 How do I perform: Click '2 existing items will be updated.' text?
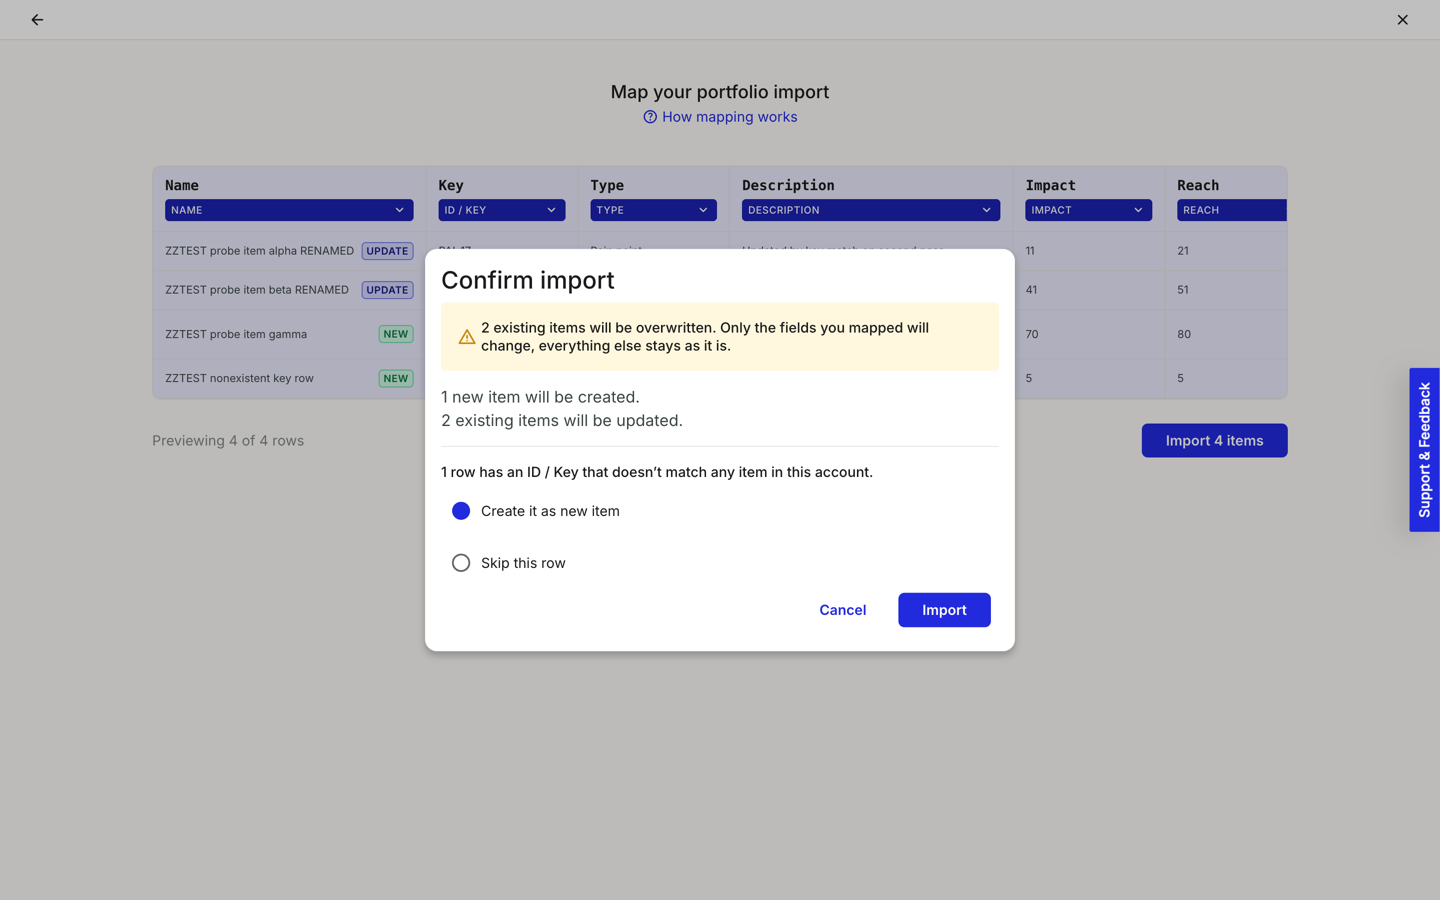(x=562, y=421)
